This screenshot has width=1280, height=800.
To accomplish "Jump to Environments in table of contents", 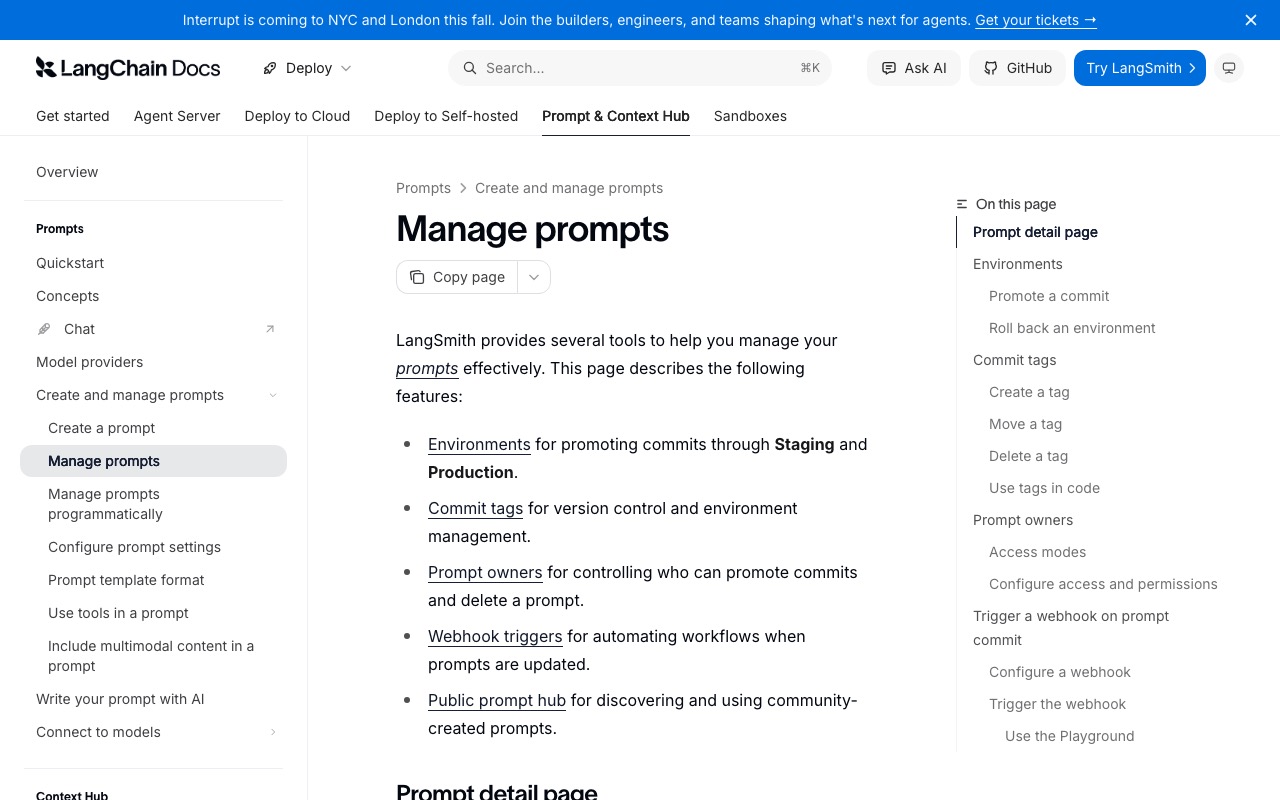I will 1018,264.
